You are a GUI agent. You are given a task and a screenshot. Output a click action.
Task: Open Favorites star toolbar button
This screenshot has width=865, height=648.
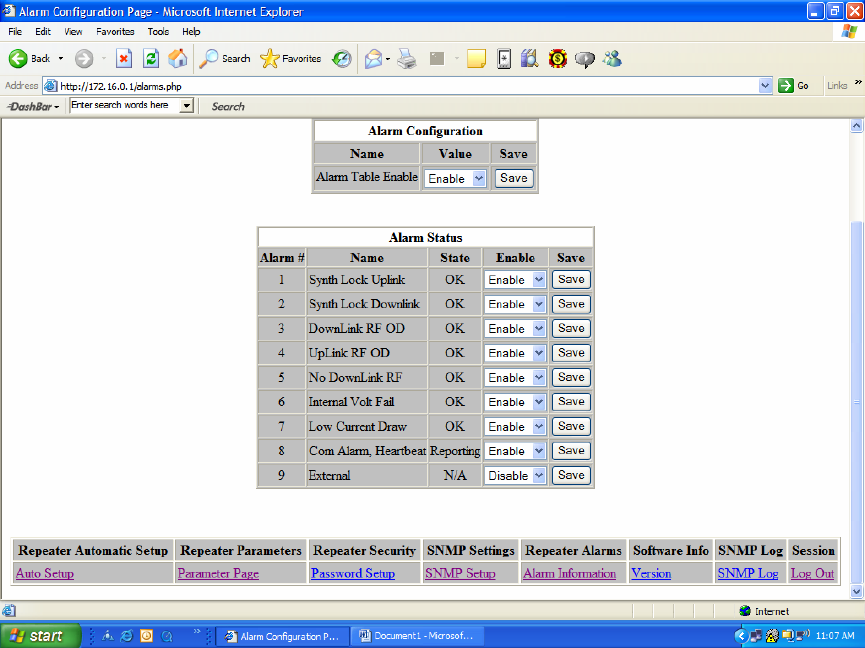290,58
